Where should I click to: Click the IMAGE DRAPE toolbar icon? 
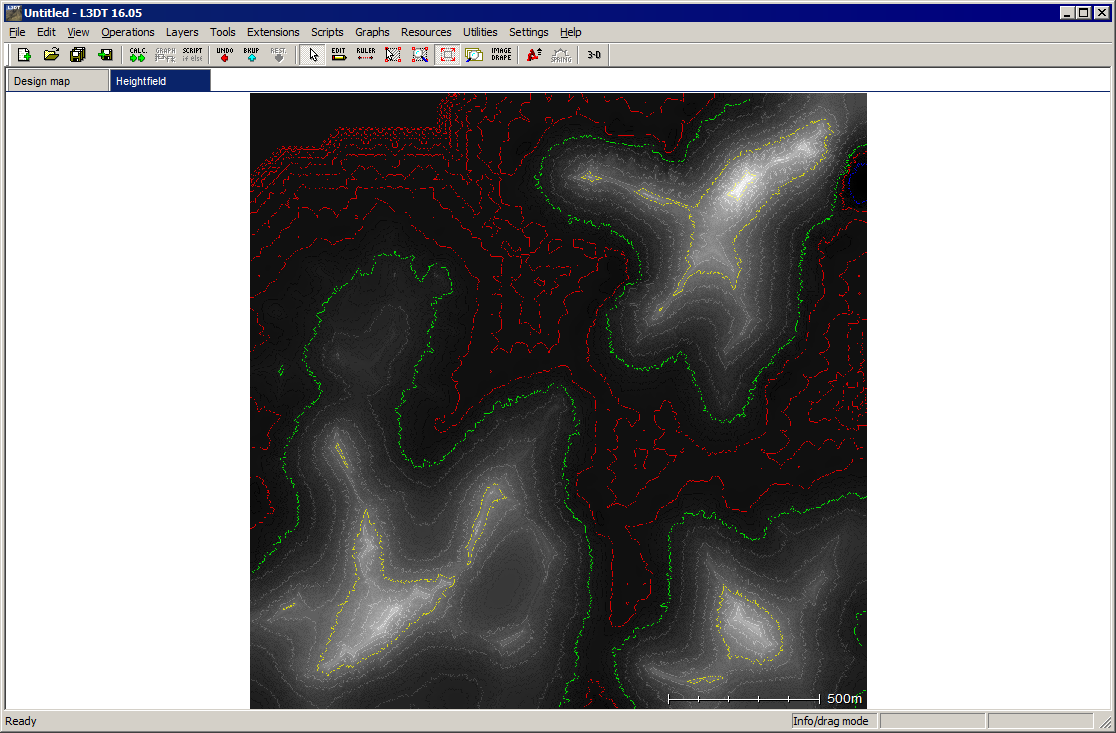pos(501,55)
